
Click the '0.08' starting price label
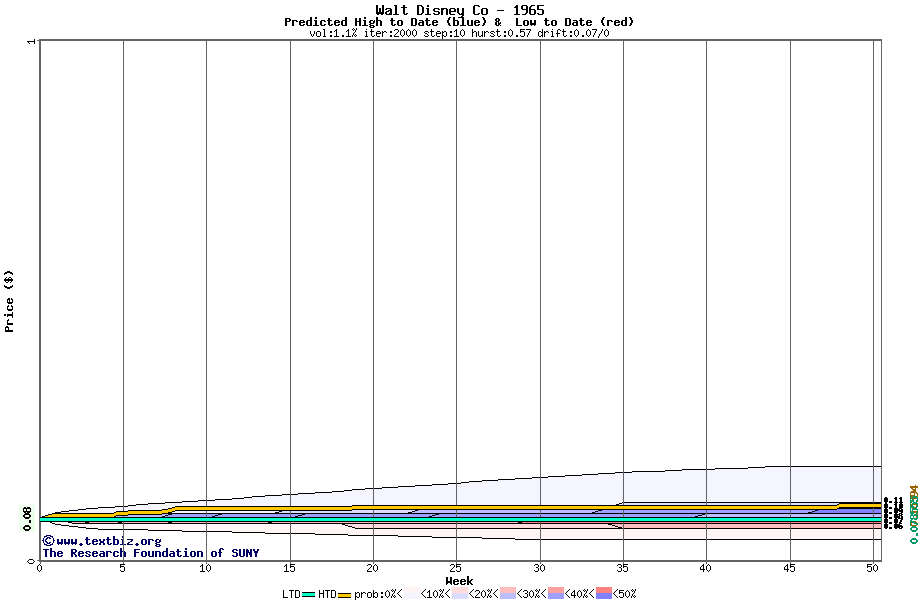coord(27,519)
